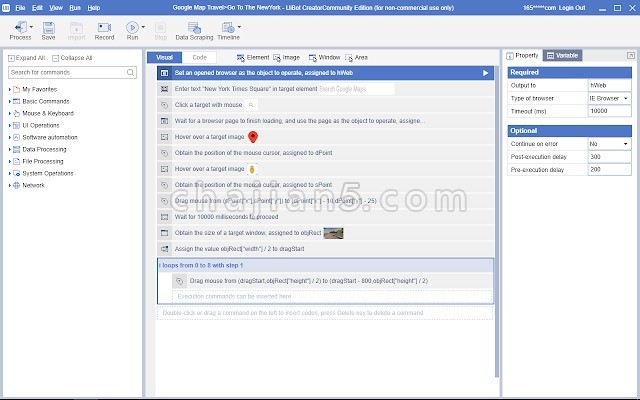Click the File Processing icon
This screenshot has height=400, width=640.
pyautogui.click(x=16, y=162)
